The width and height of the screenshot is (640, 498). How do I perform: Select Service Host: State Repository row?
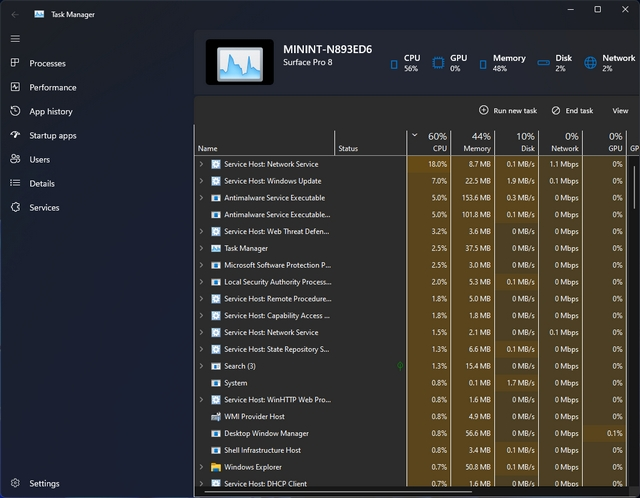point(411,349)
